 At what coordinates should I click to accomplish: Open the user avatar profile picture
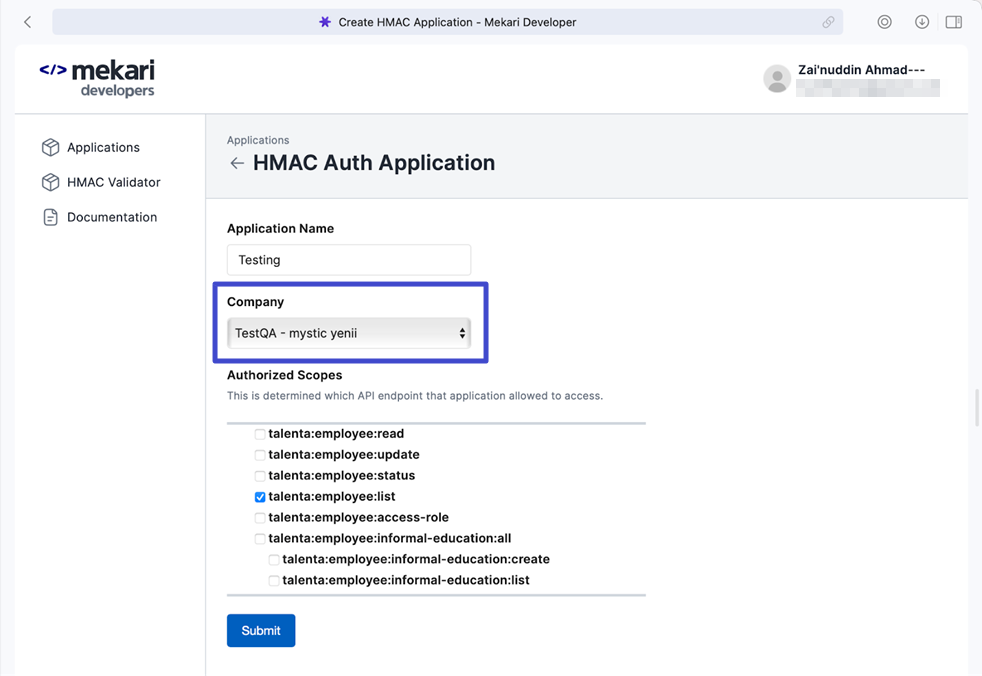point(777,79)
